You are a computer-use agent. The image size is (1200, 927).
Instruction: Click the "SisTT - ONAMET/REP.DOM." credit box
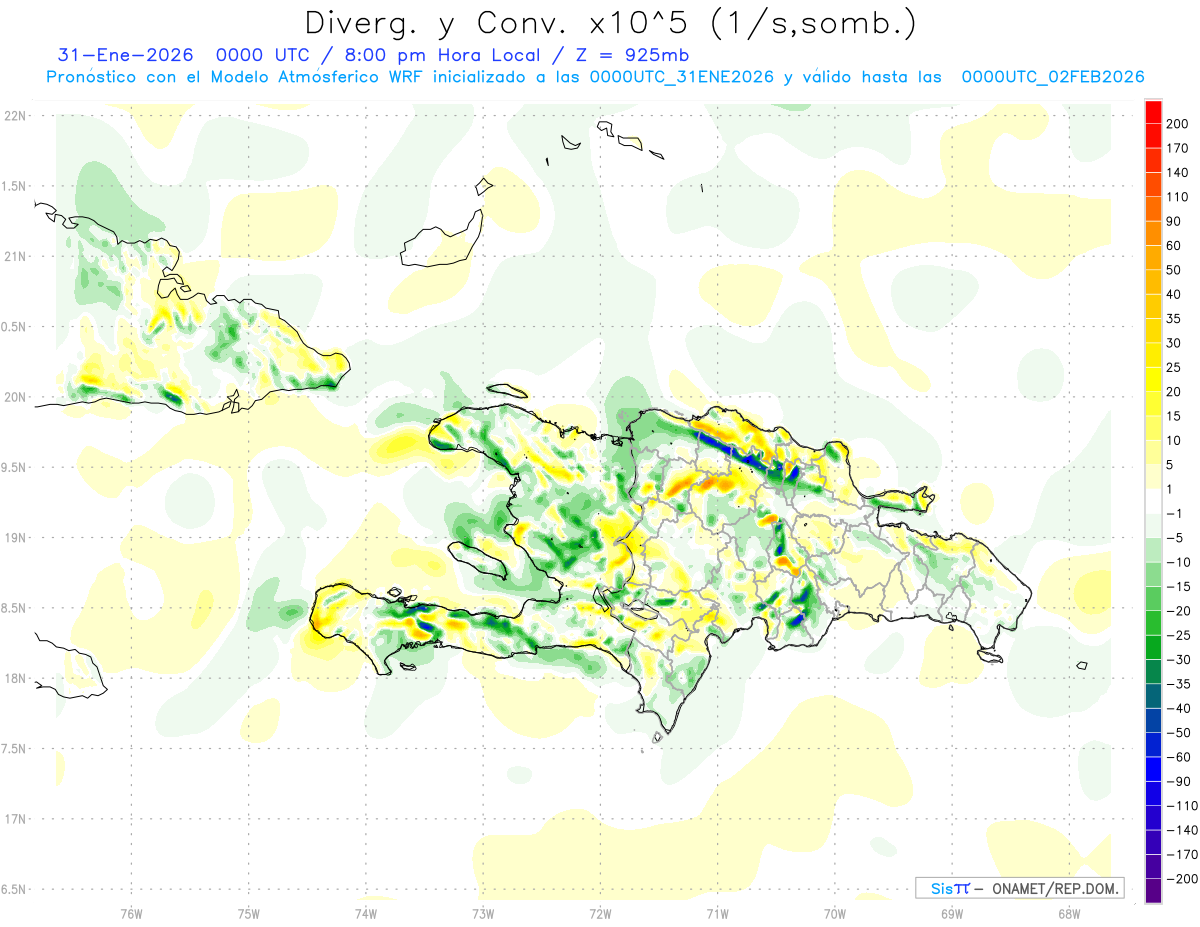[x=1020, y=888]
